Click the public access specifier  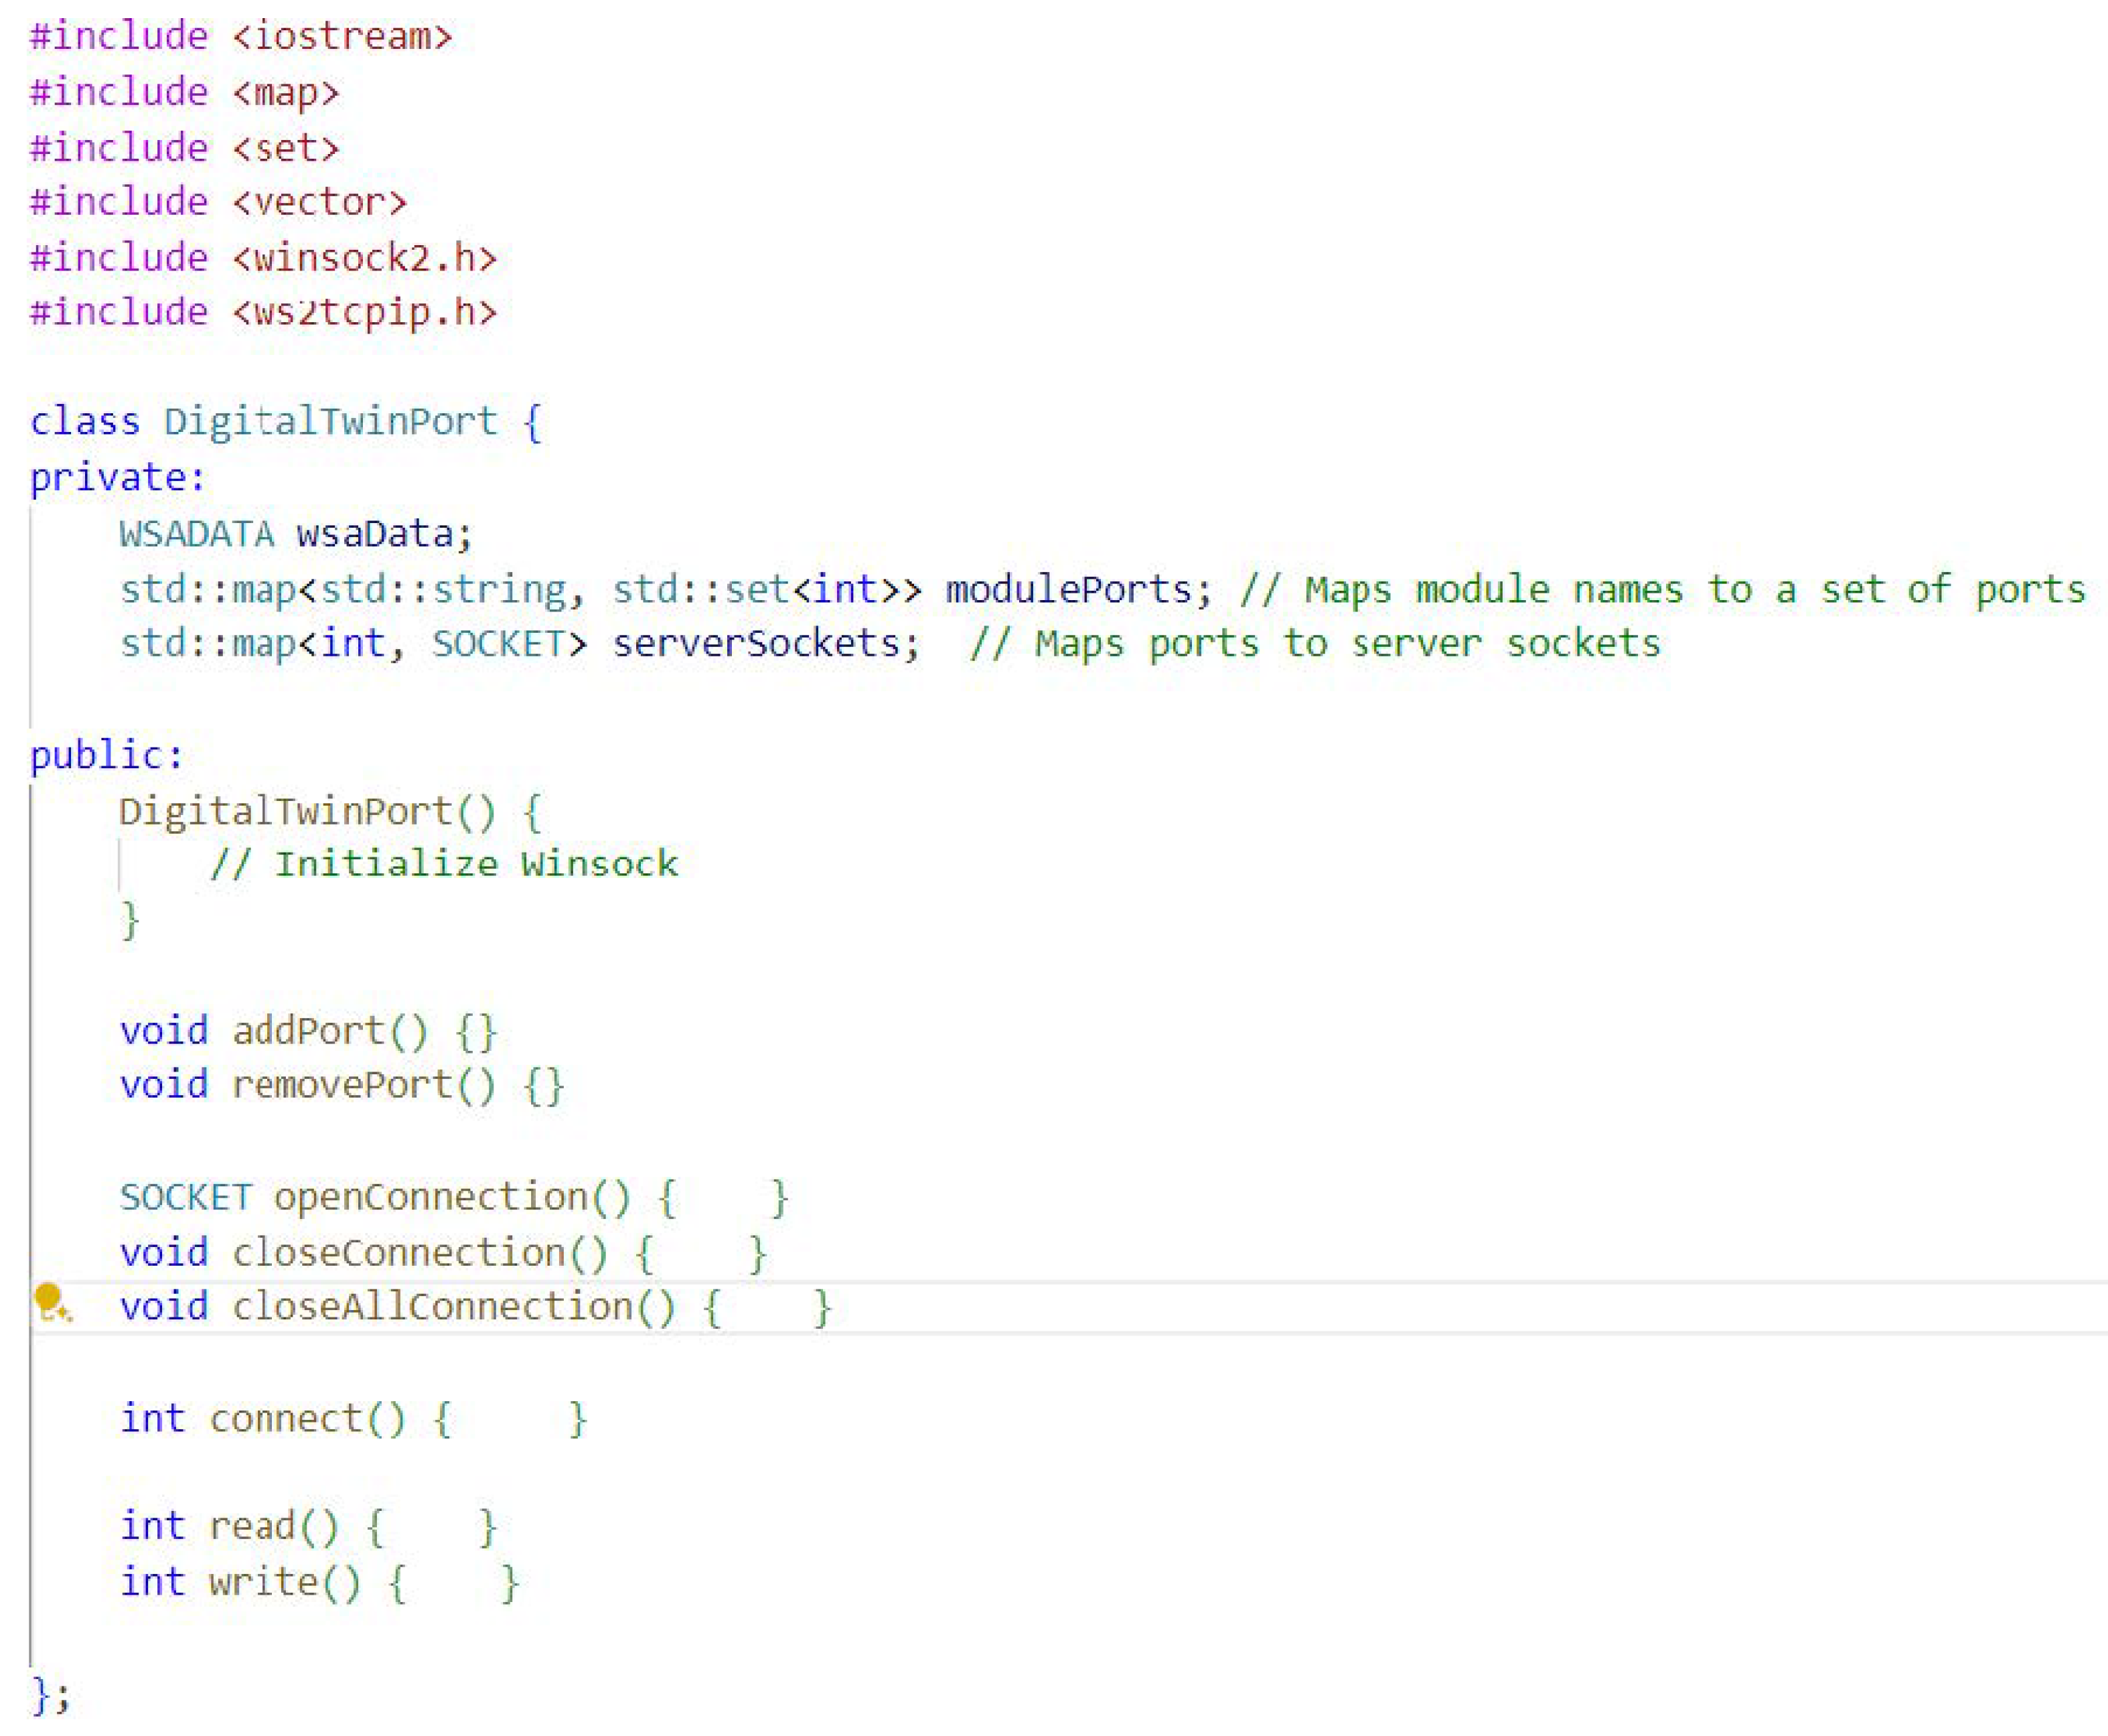tap(106, 755)
